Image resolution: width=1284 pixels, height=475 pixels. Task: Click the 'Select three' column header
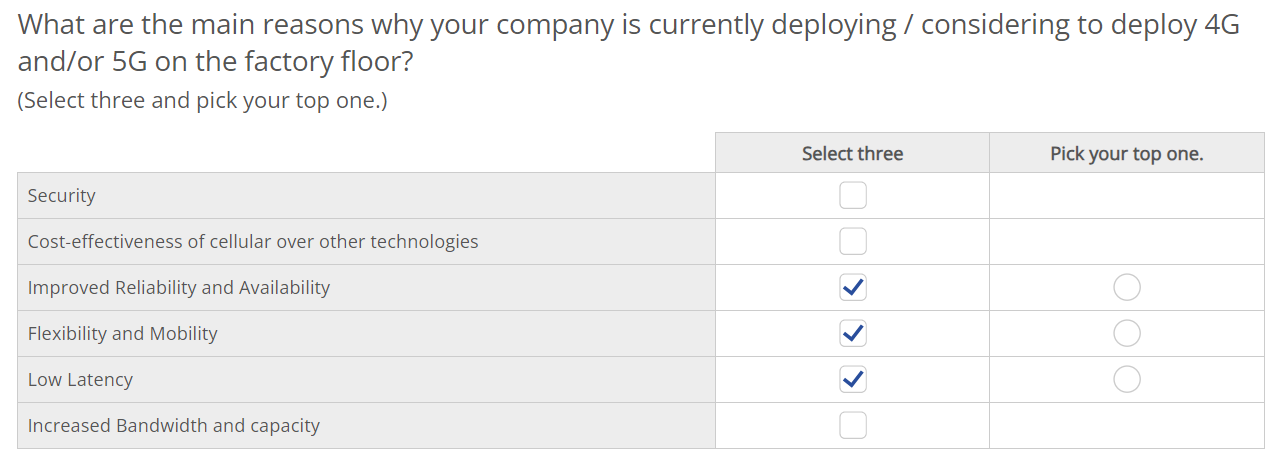[x=852, y=153]
